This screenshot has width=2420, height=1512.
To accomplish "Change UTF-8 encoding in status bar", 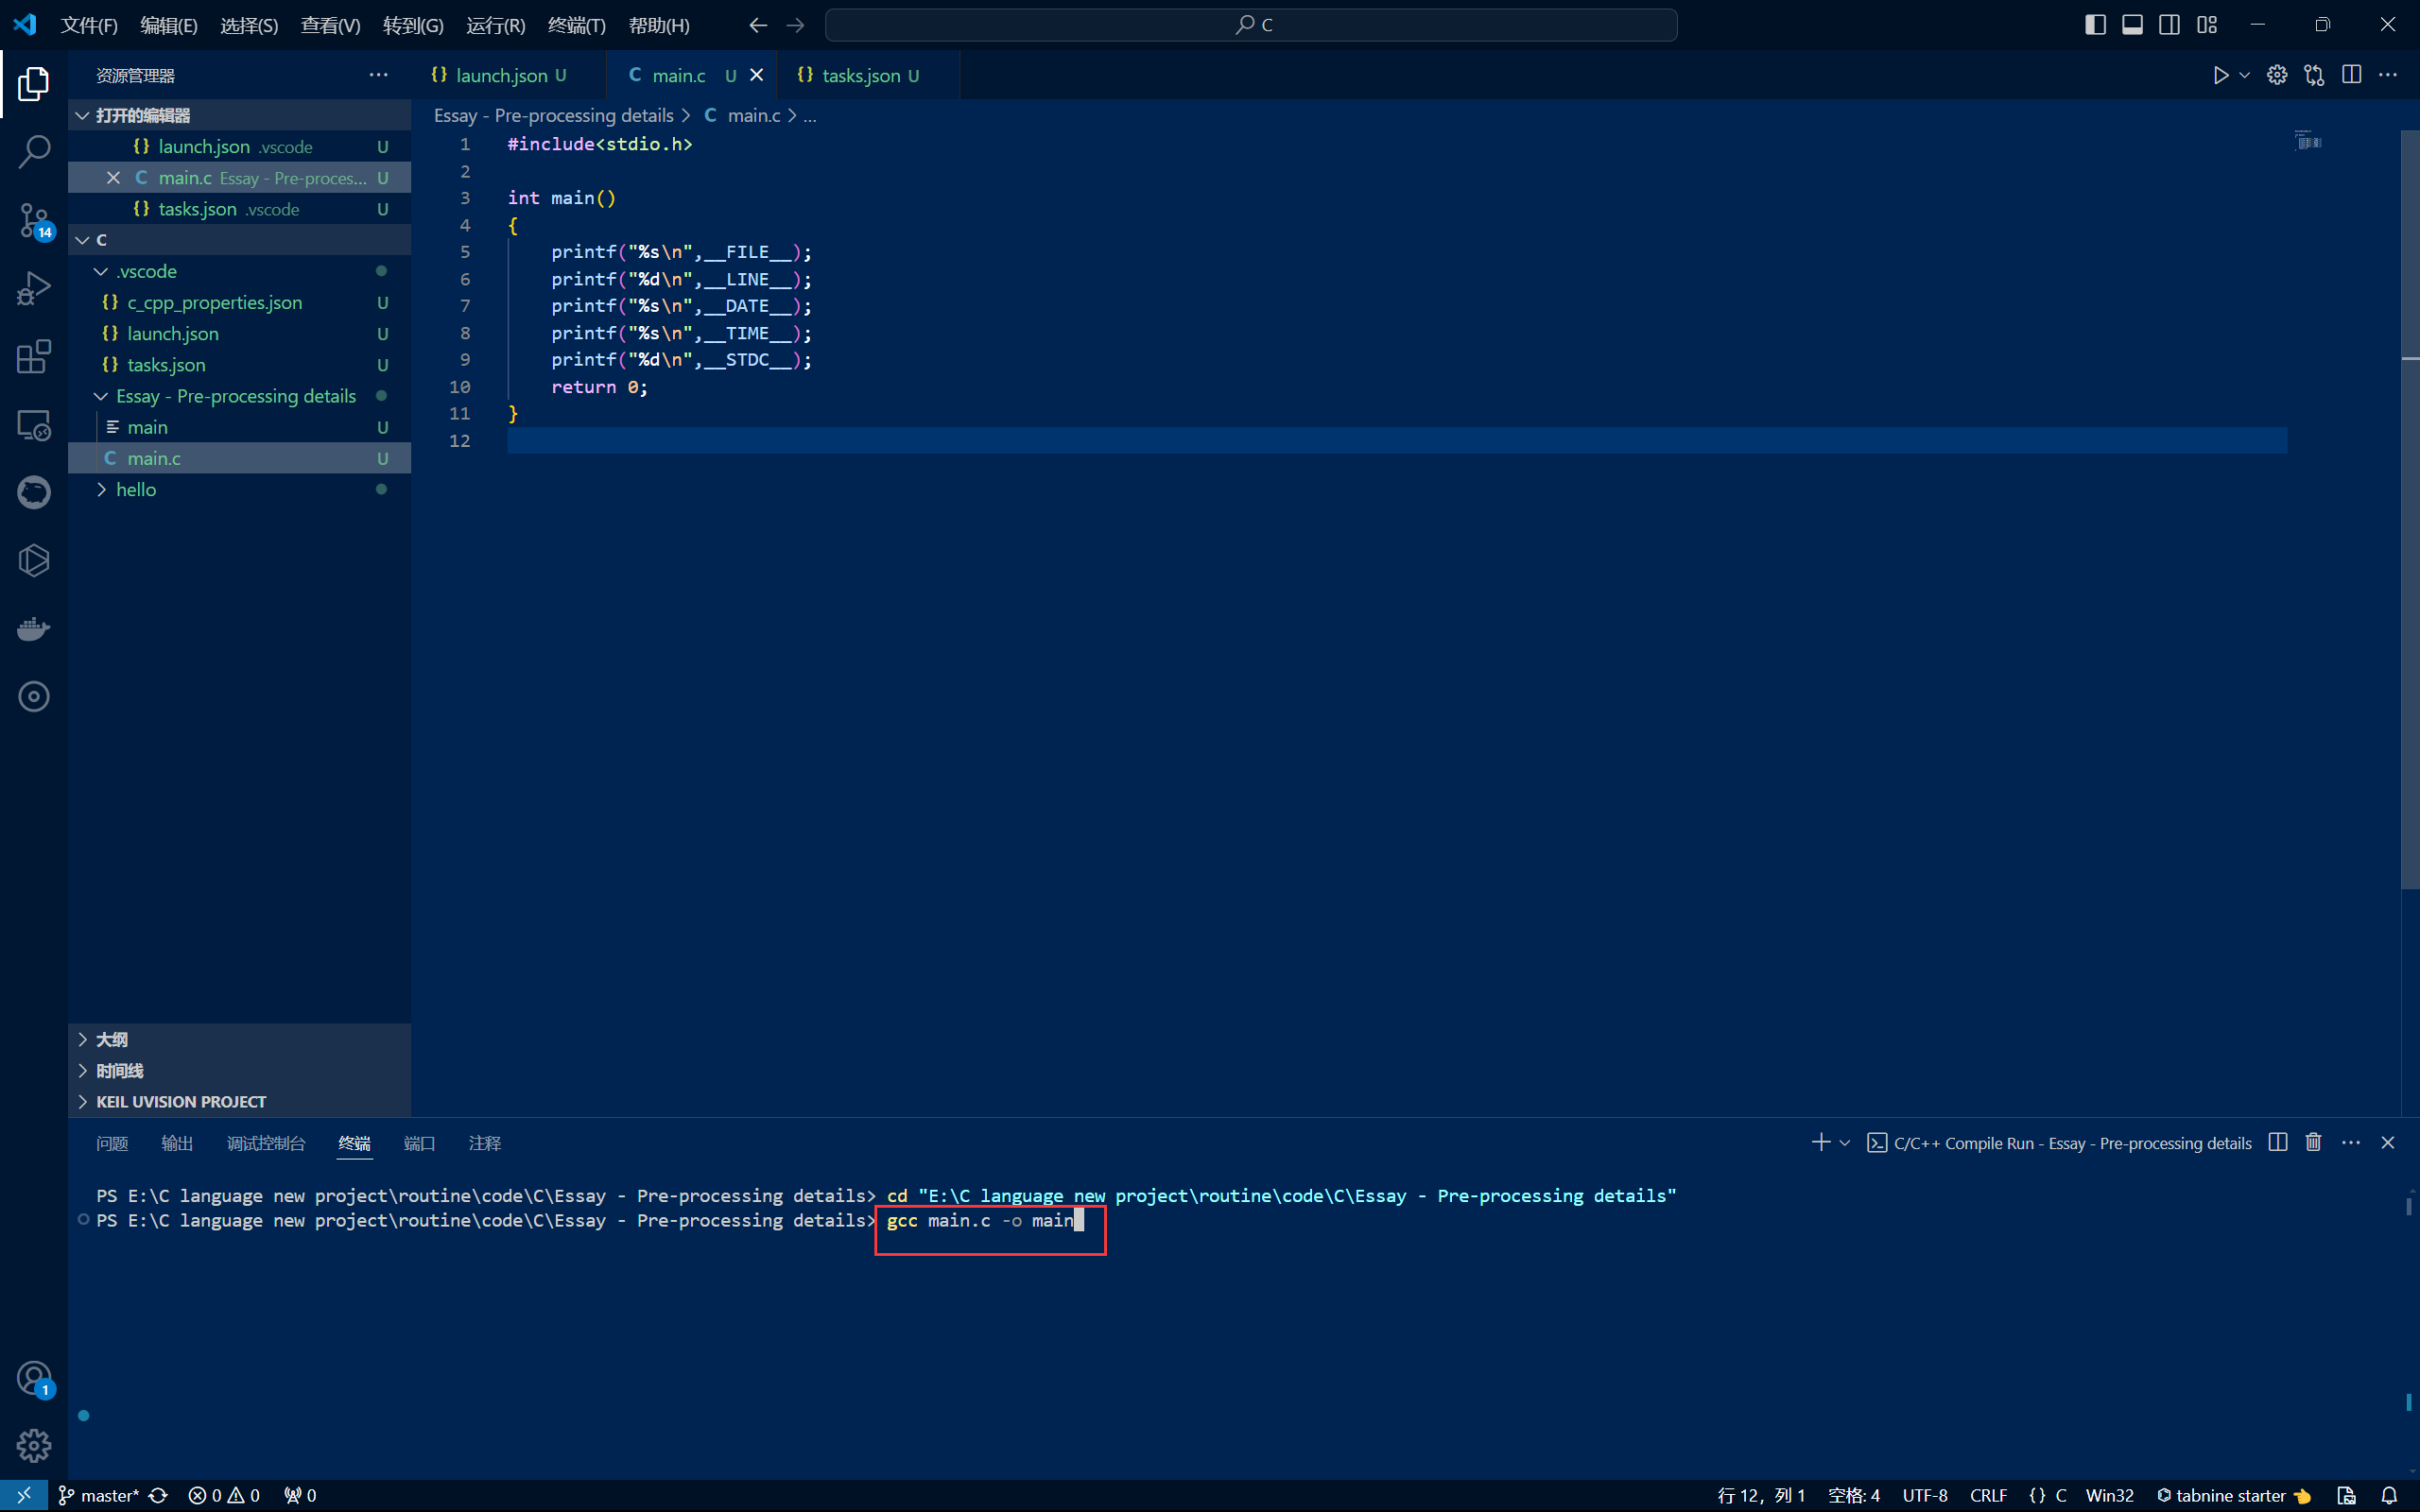I will click(1925, 1495).
